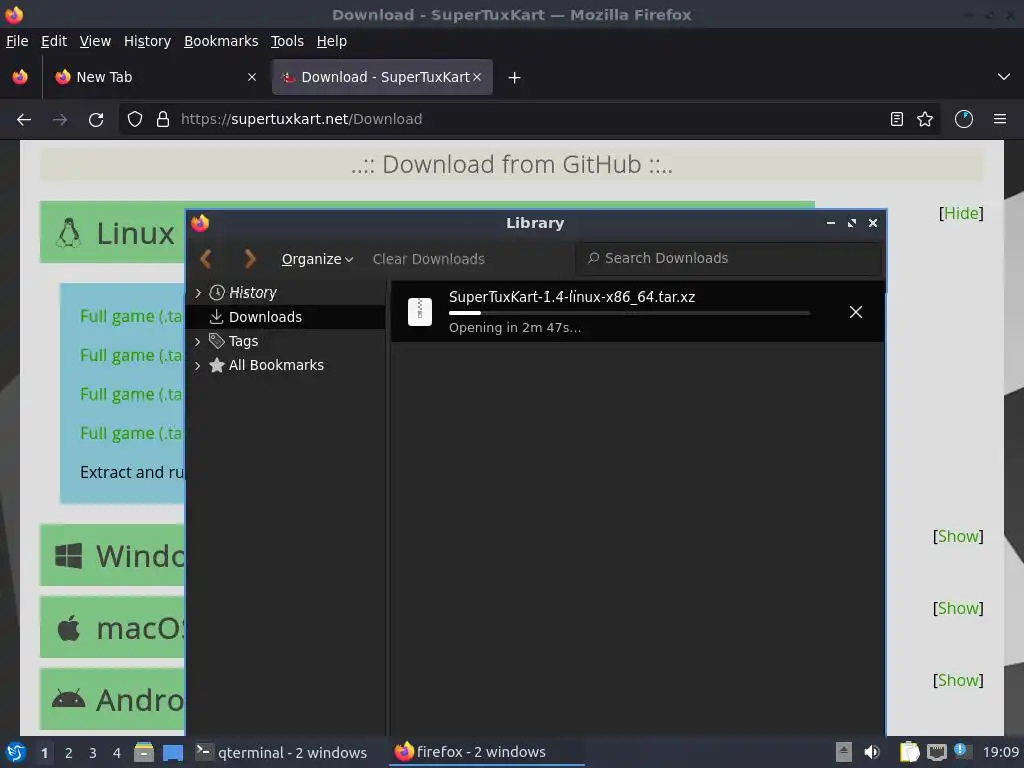Open the tracking protection shield icon

click(135, 120)
